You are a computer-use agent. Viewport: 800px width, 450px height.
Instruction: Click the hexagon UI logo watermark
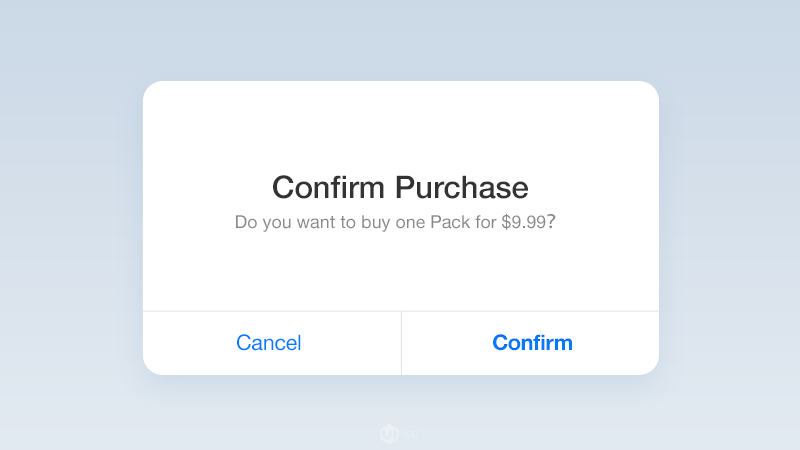point(389,434)
